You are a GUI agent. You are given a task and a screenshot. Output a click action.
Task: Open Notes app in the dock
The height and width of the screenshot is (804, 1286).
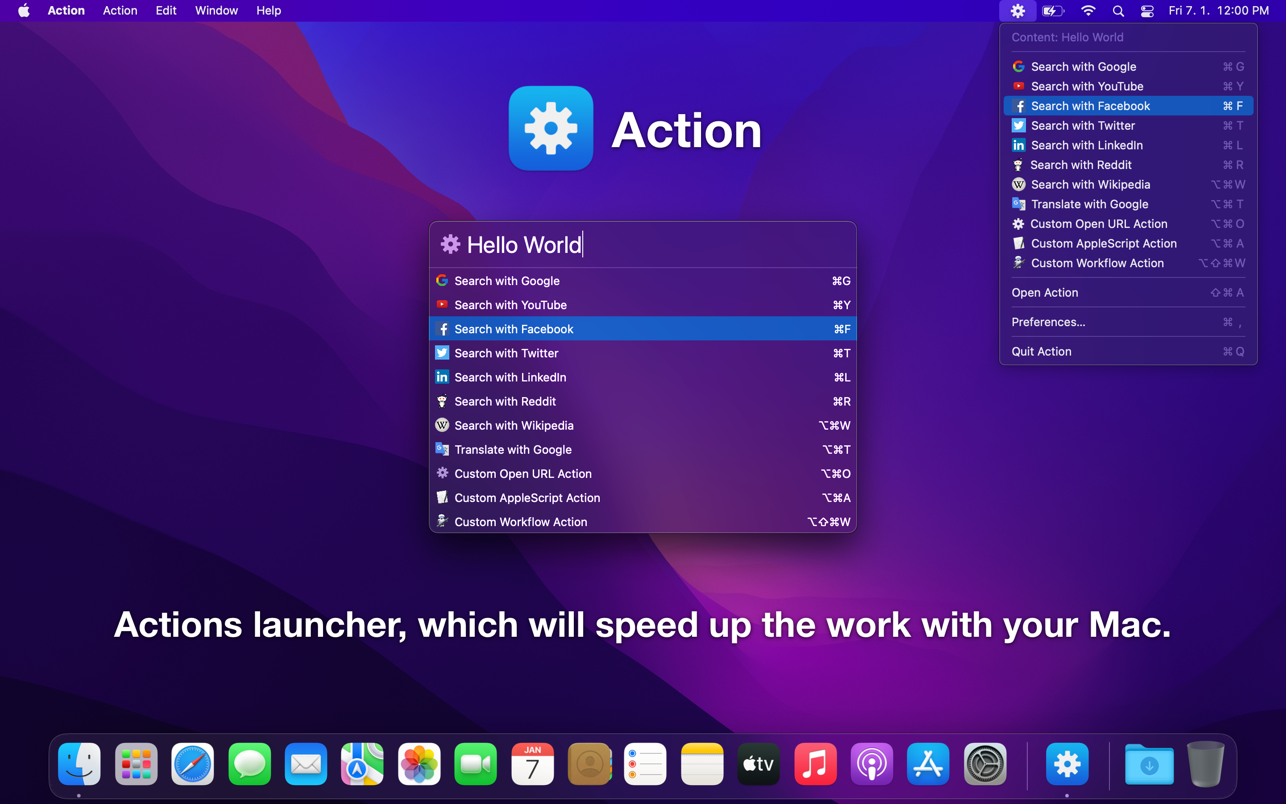(x=702, y=765)
